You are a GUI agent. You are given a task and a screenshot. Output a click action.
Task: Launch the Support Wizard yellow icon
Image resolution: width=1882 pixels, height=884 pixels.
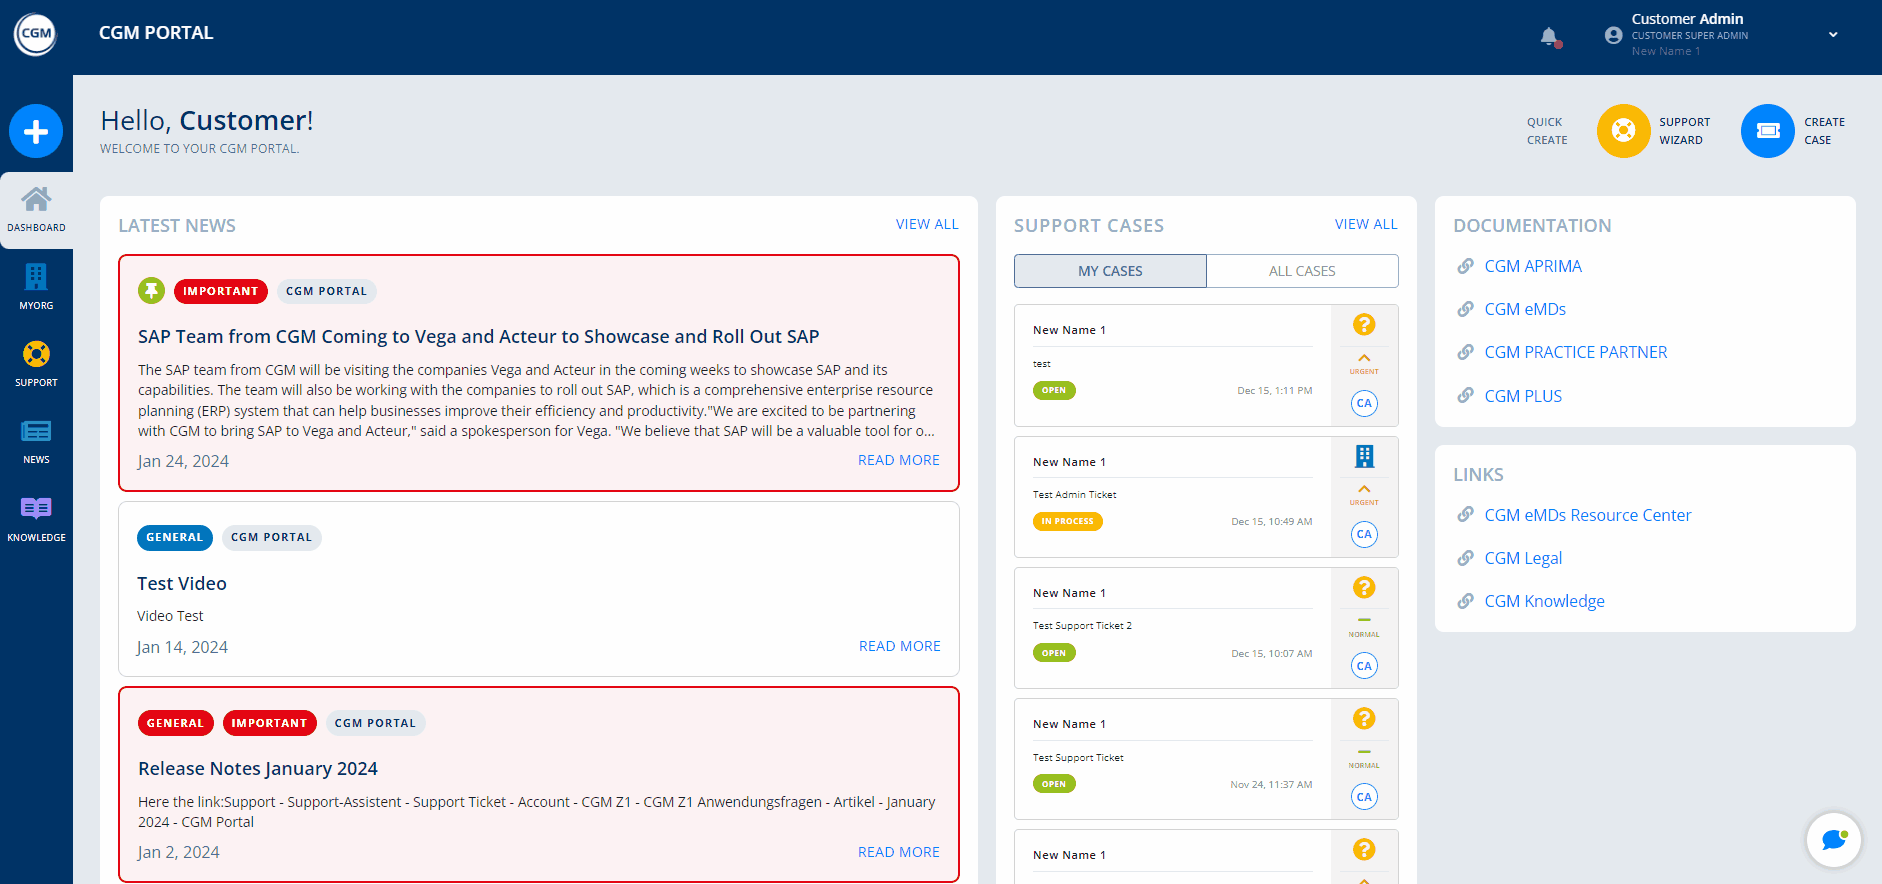(x=1623, y=131)
